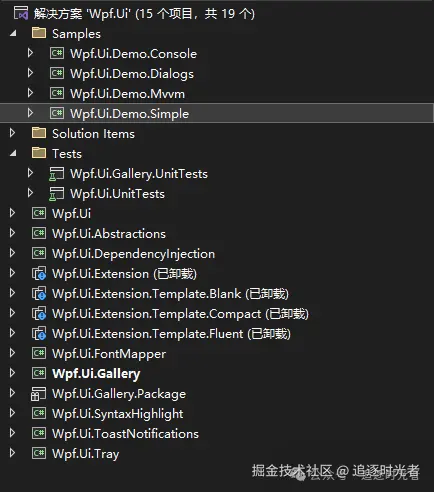
Task: Expand the Wpf.Ui.SyntaxHighlight arrow
Action: [12, 413]
